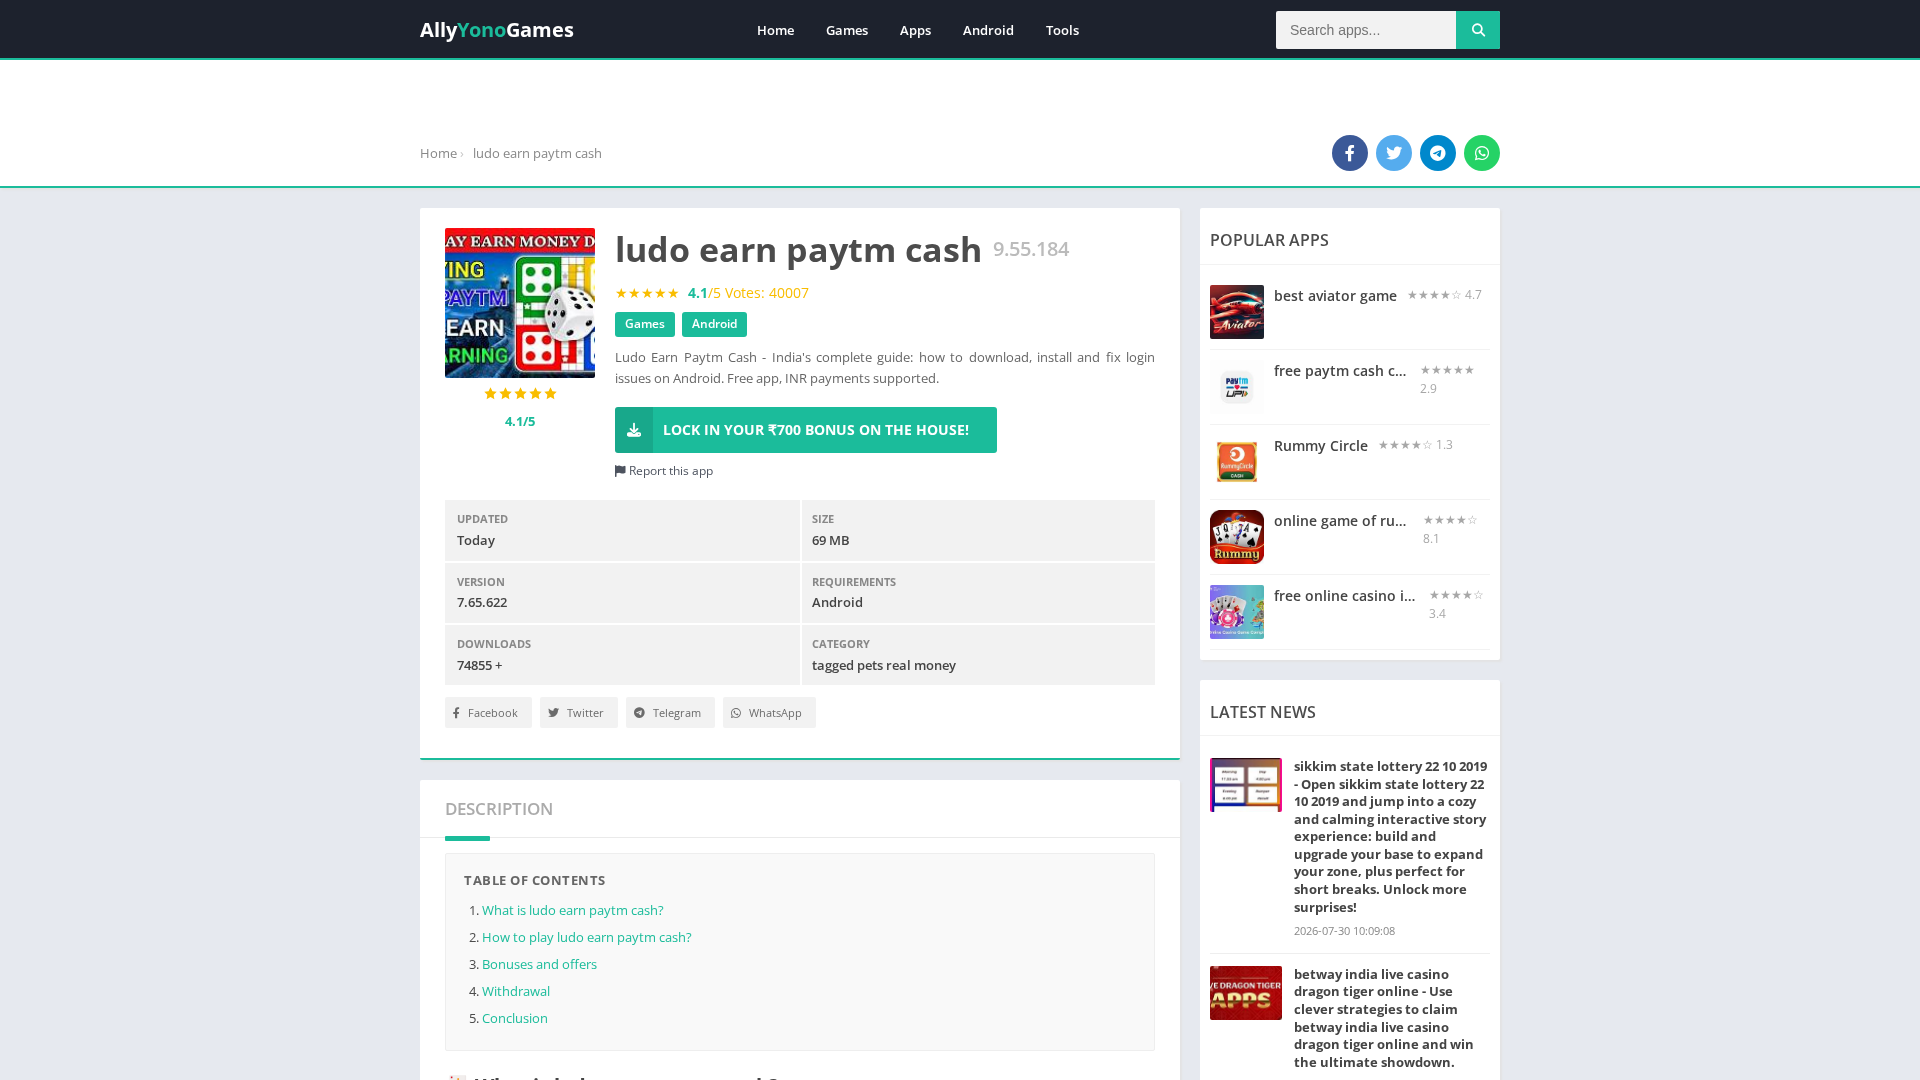Image resolution: width=1920 pixels, height=1080 pixels.
Task: Click the online game of rummy icon
Action: [1237, 537]
